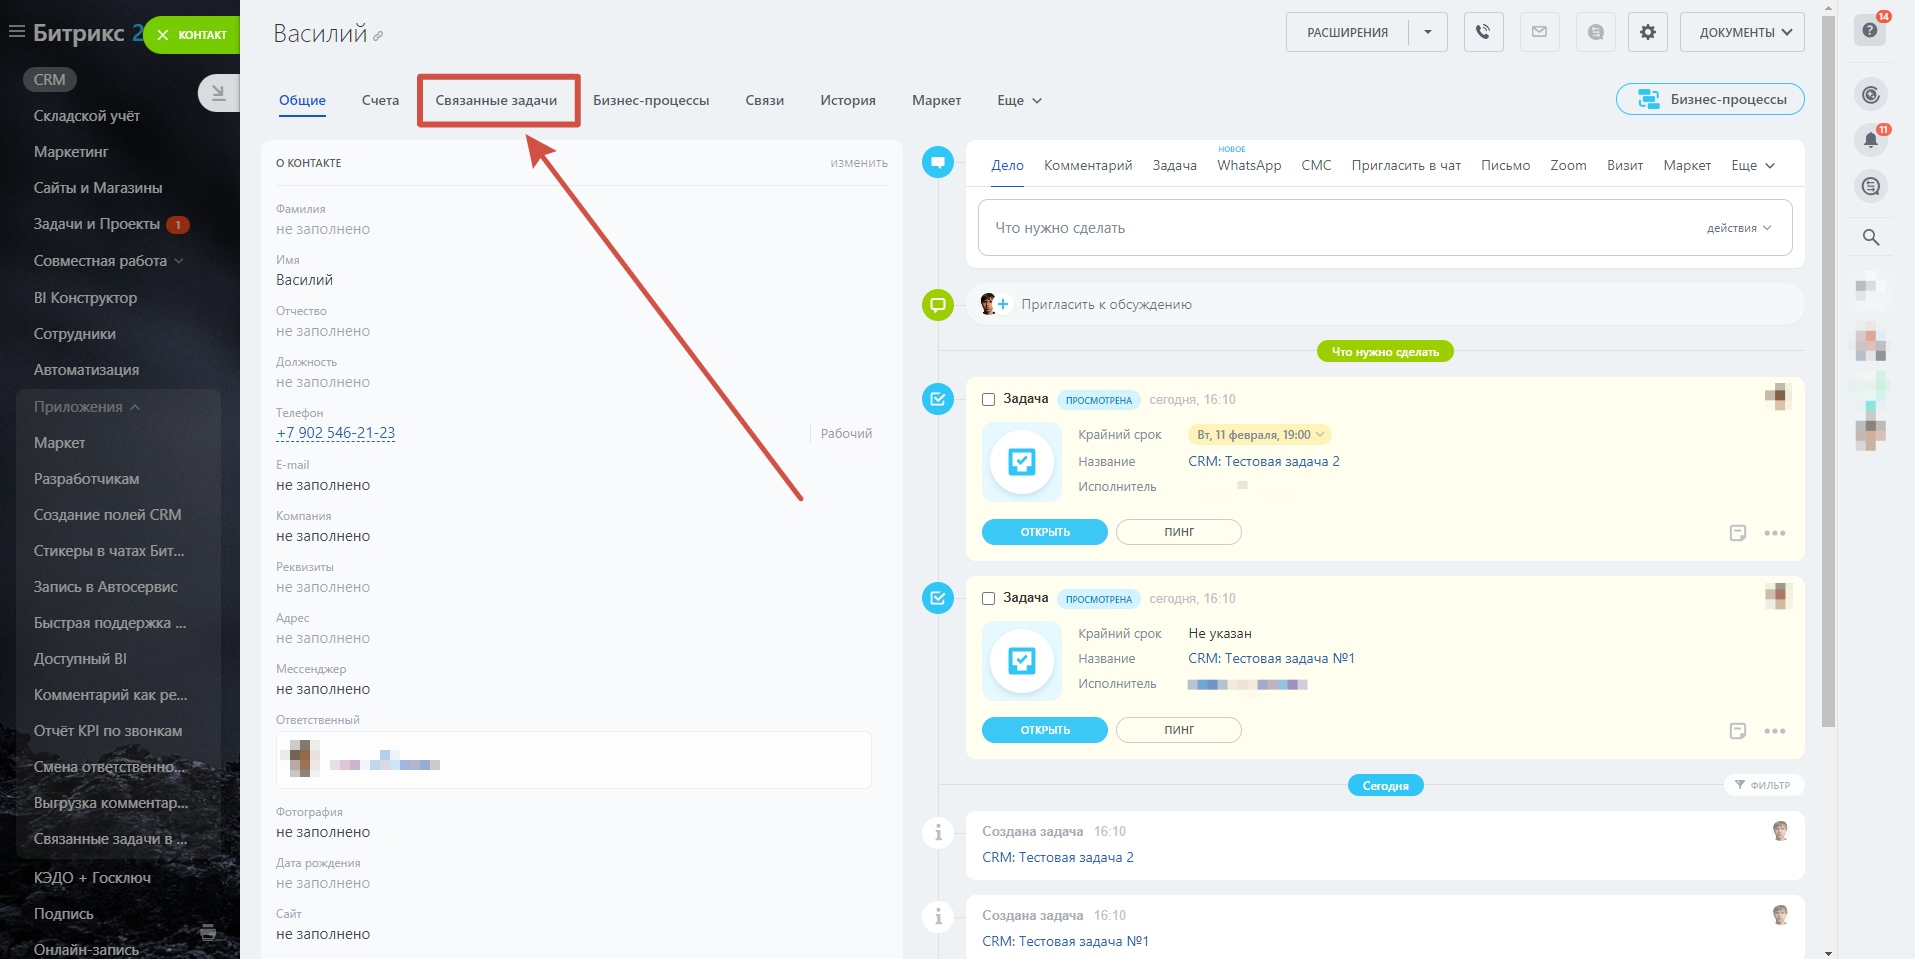Viewport: 1915px width, 959px height.
Task: Switch to the Общие tab
Action: pyautogui.click(x=302, y=100)
